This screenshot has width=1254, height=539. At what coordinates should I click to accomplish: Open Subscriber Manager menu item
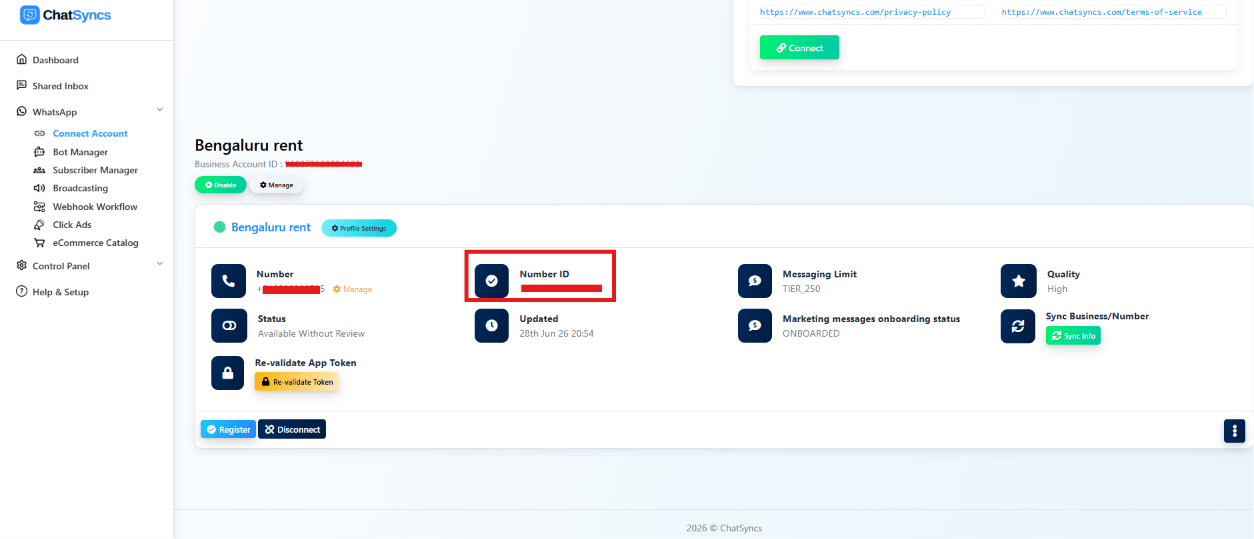click(95, 170)
